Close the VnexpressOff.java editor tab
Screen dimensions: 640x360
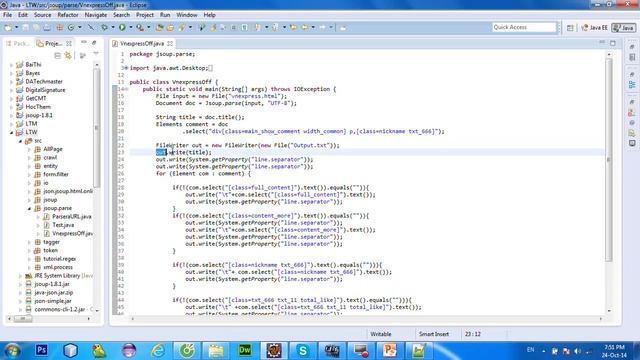tap(170, 43)
